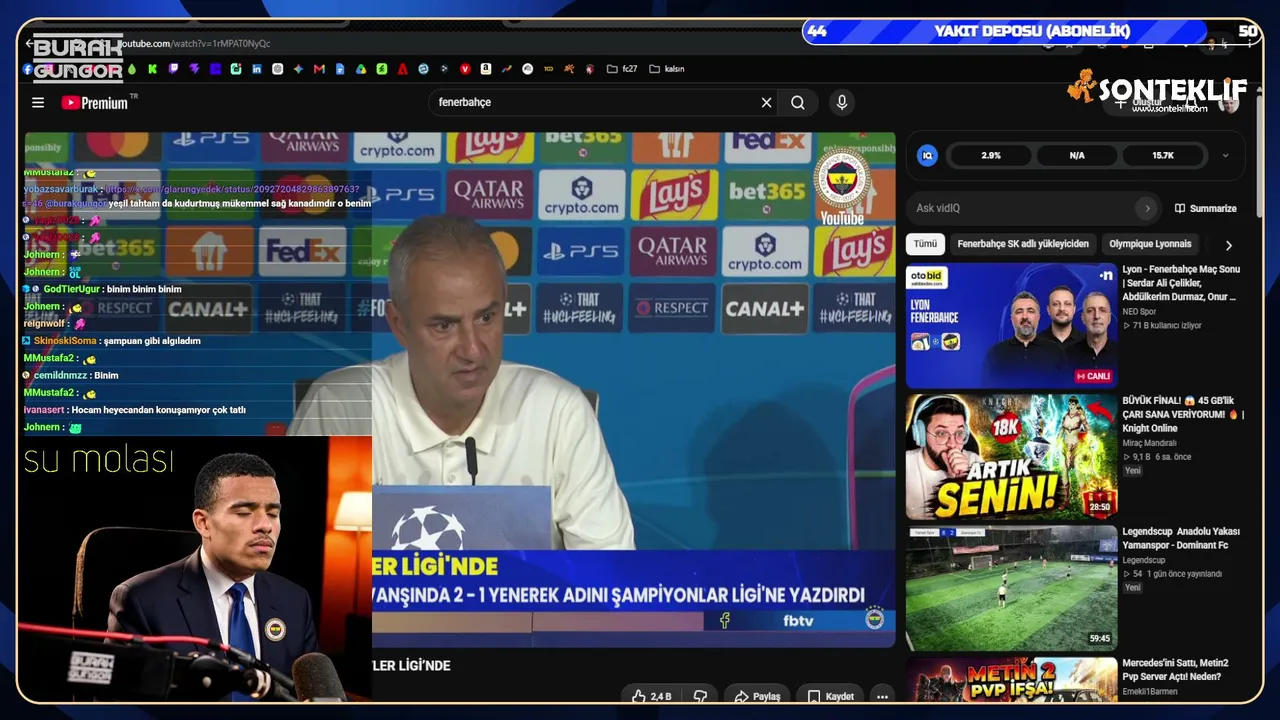Screen dimensions: 1280x720
Task: Select 'Fenerbahçe SK adlı yükleyiciden' chip
Action: (1023, 244)
